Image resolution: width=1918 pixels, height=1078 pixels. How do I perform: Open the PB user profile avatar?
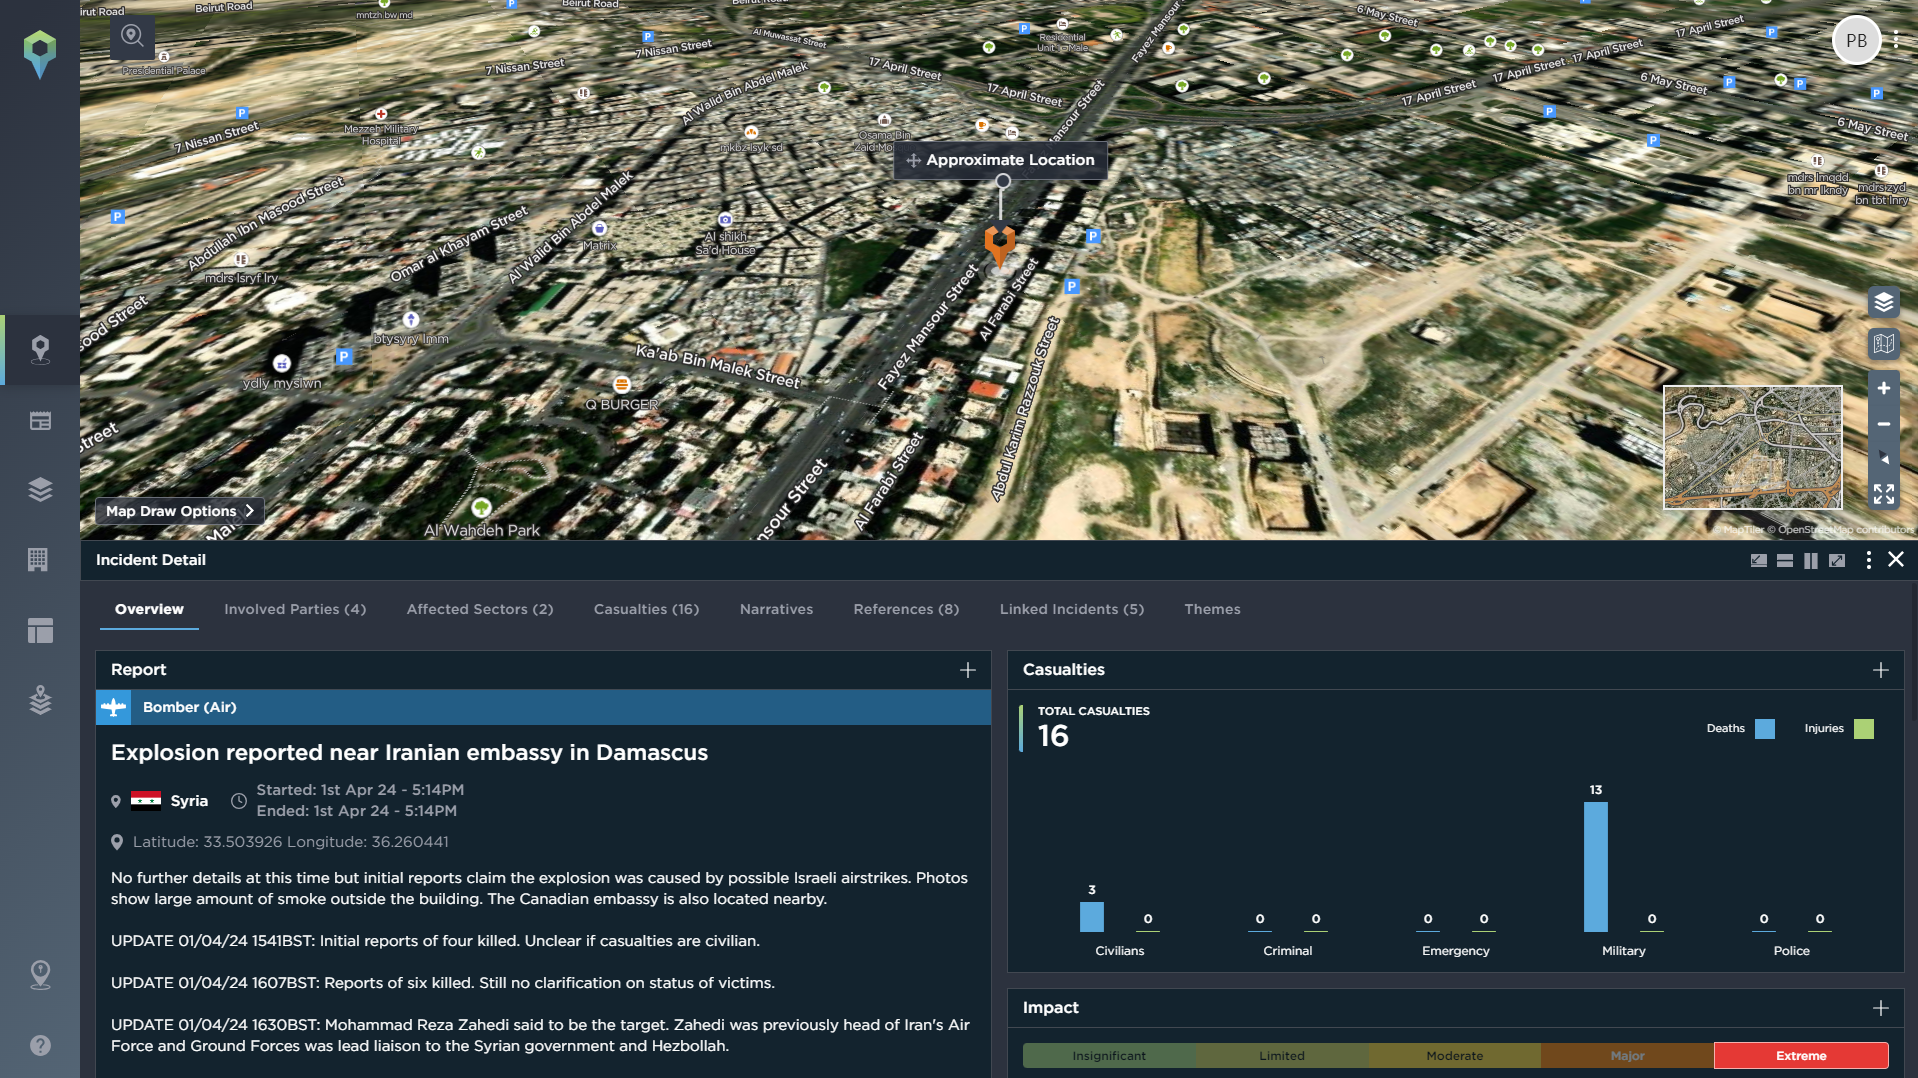[1856, 41]
